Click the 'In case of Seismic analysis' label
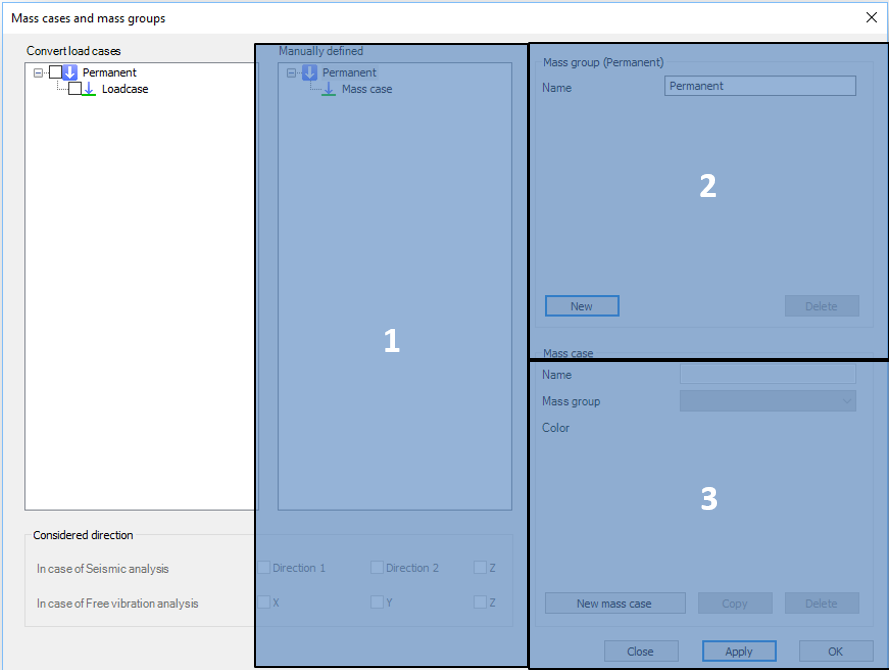The height and width of the screenshot is (670, 889). (x=103, y=569)
